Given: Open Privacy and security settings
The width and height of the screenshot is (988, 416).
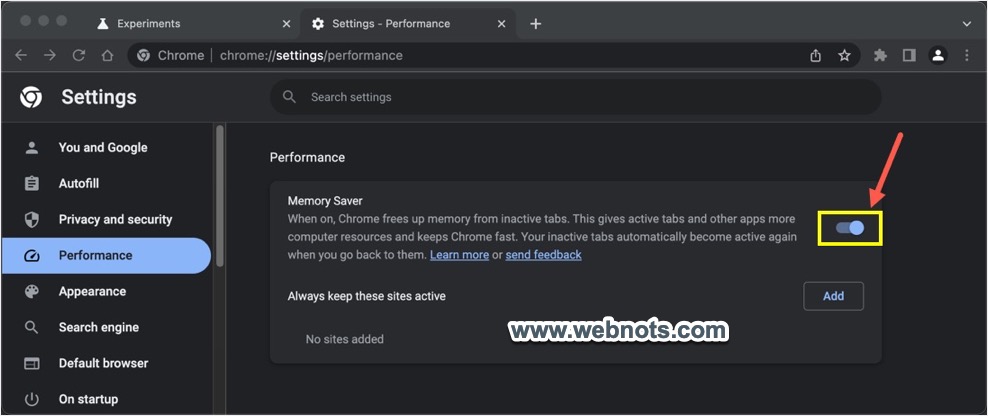Looking at the screenshot, I should click(x=115, y=219).
